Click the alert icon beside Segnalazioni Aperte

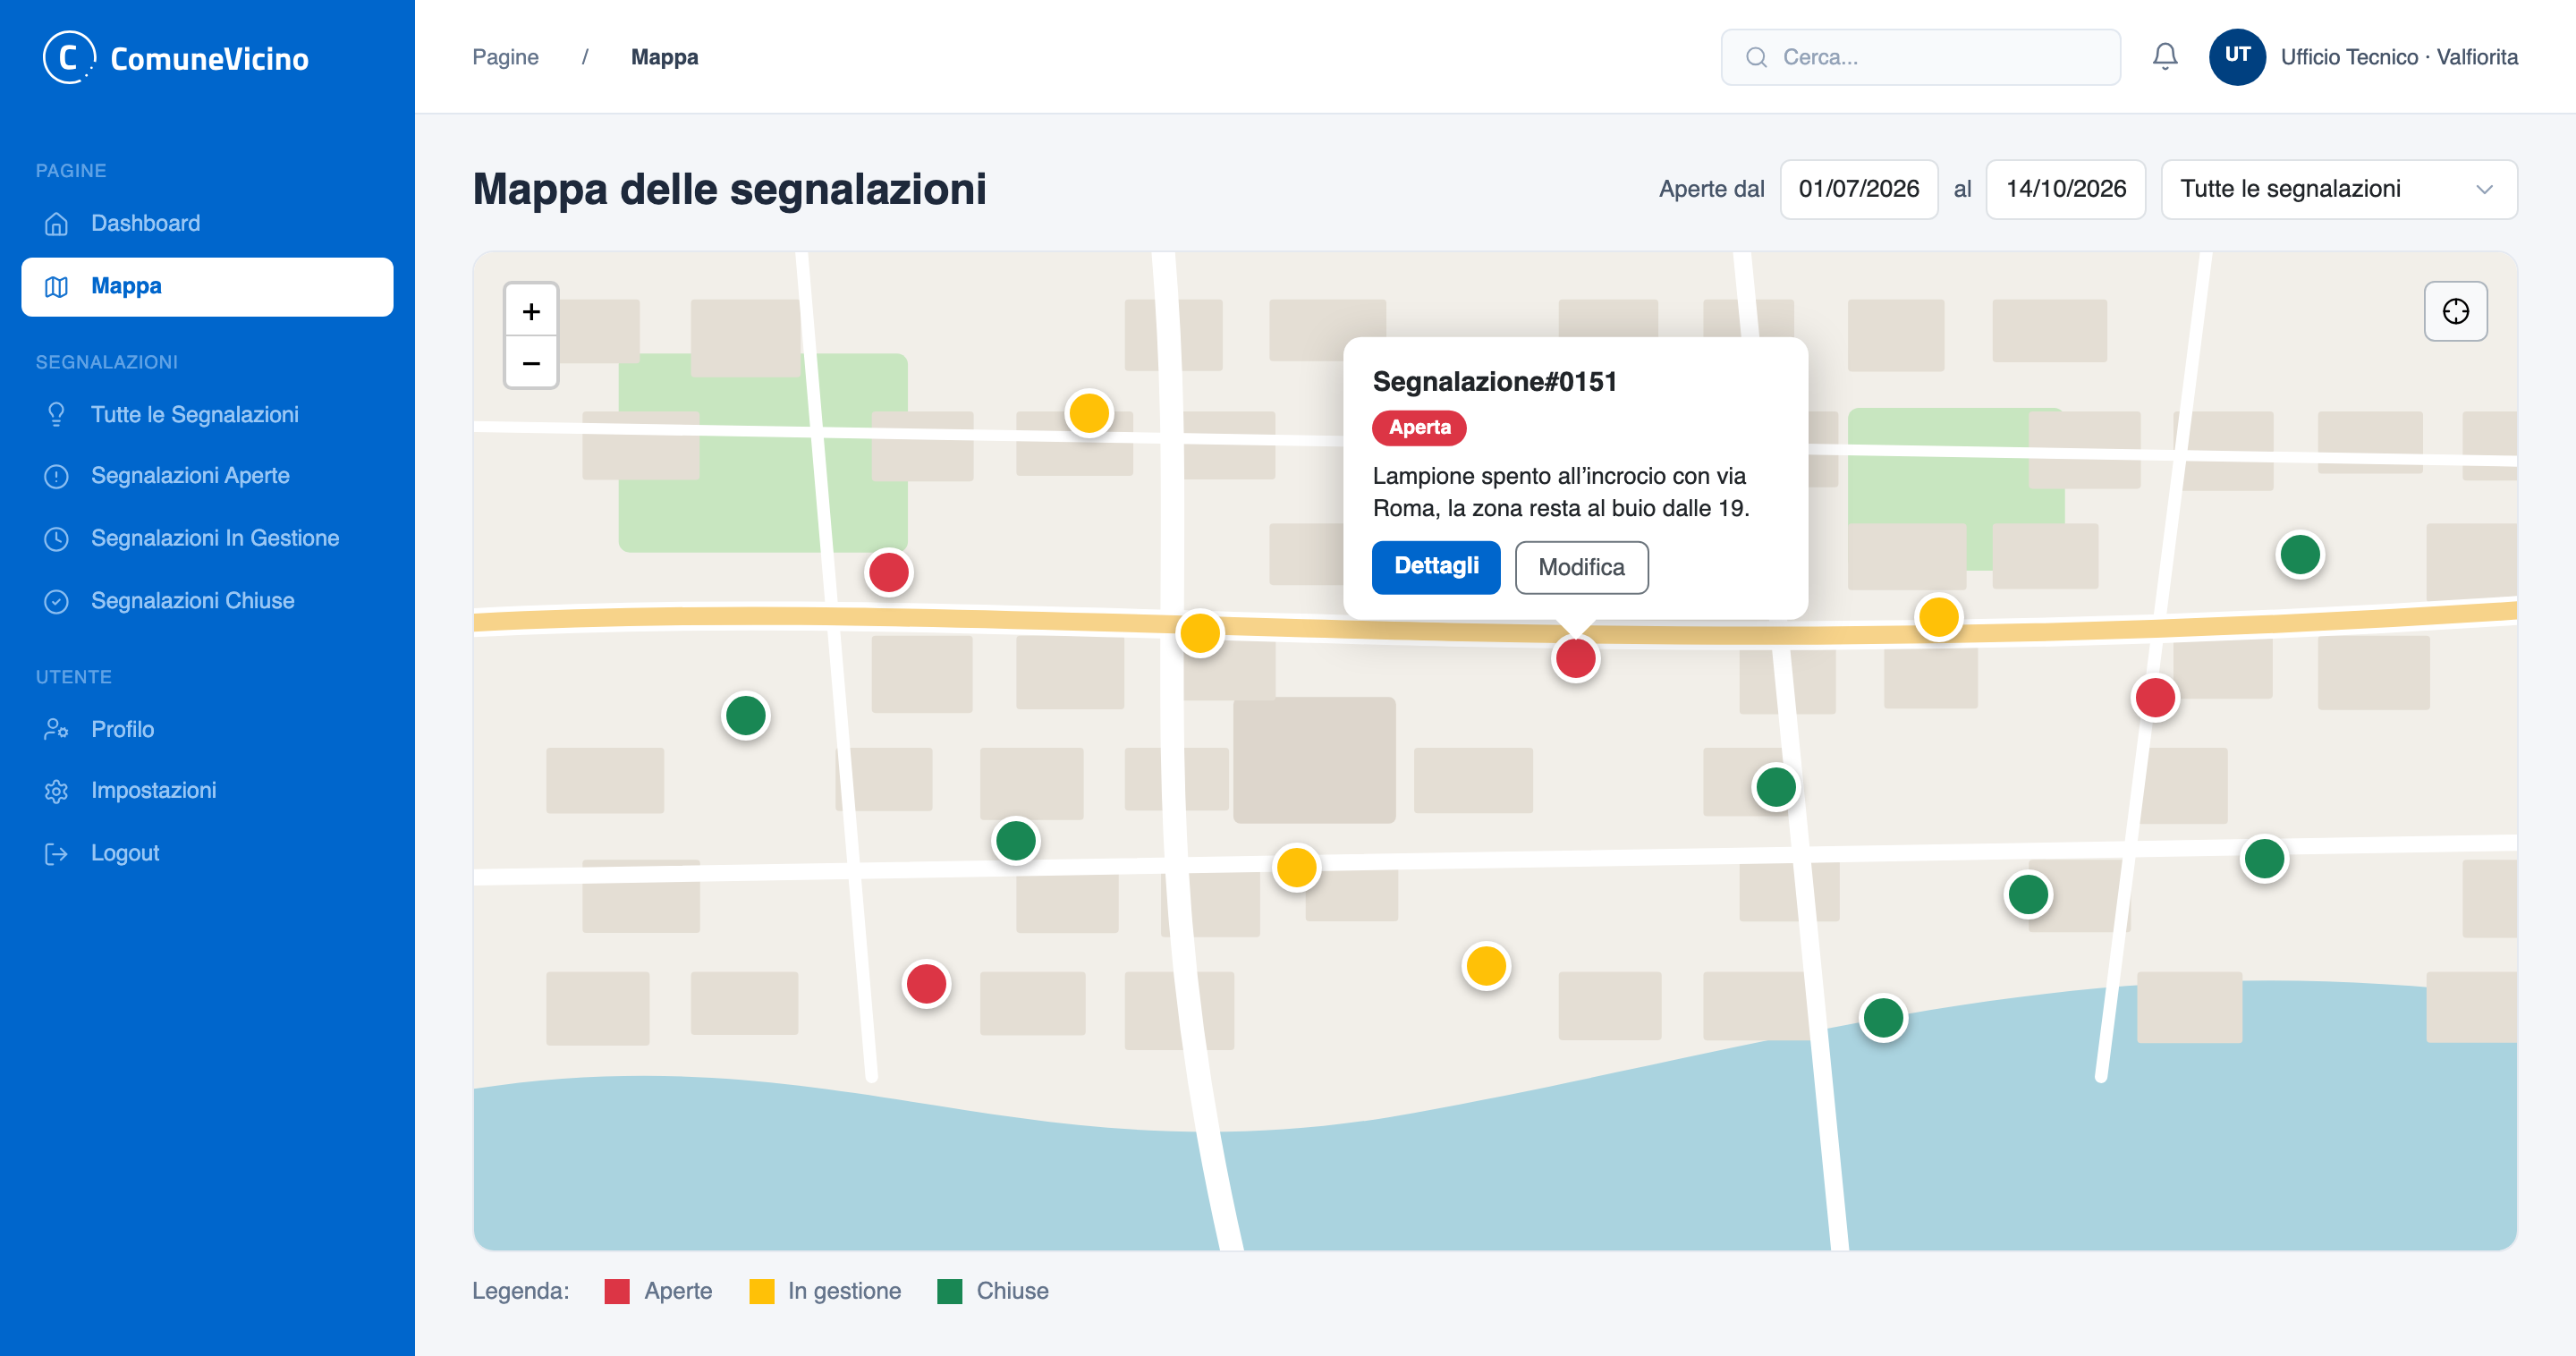[x=56, y=477]
